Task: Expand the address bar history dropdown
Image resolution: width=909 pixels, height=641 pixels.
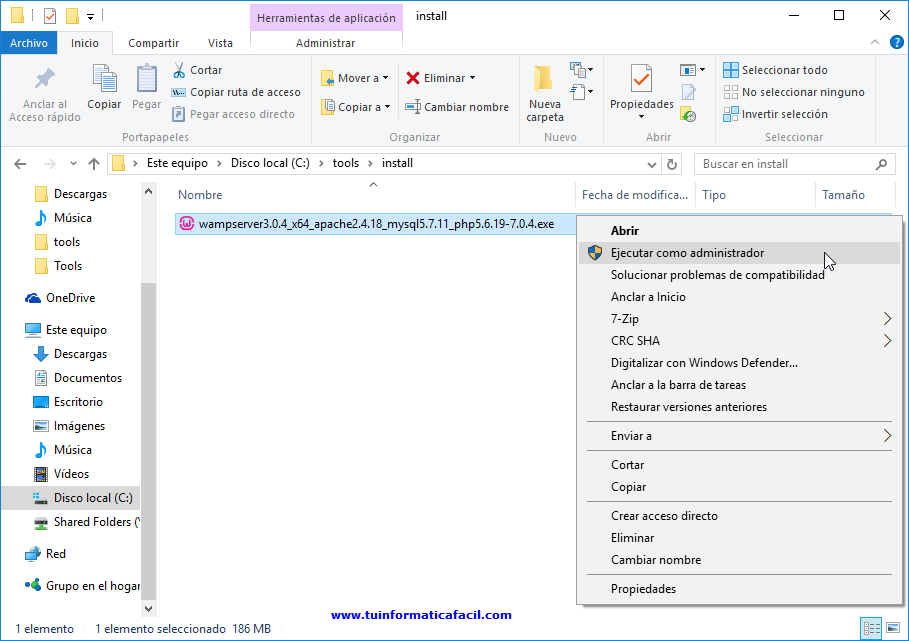Action: point(652,165)
